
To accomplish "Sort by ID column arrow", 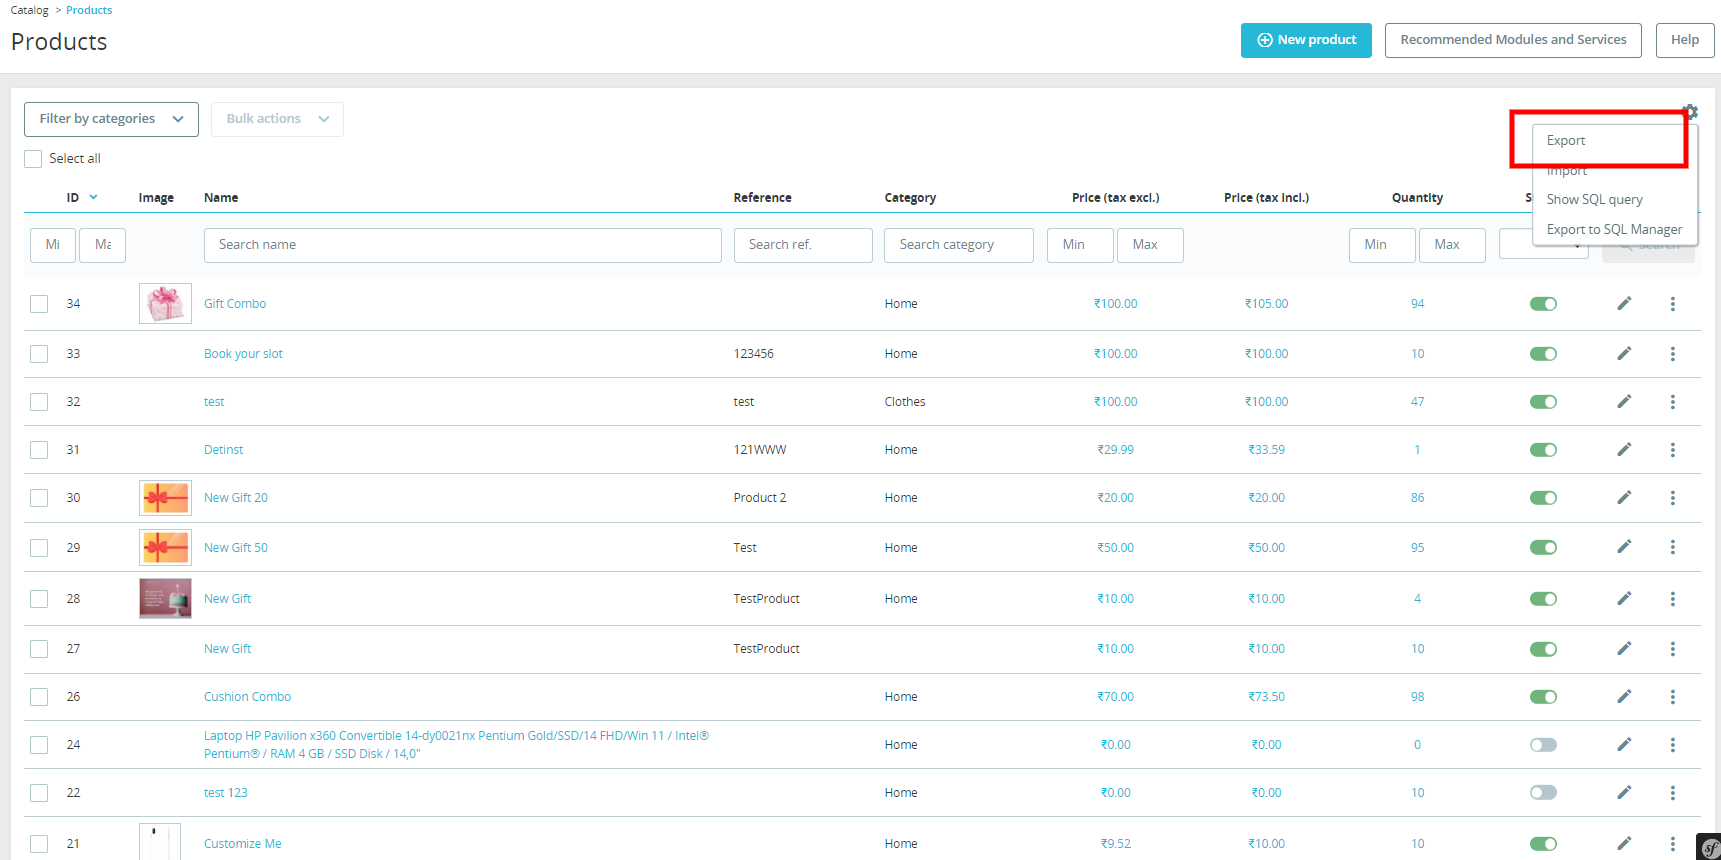I will (93, 197).
